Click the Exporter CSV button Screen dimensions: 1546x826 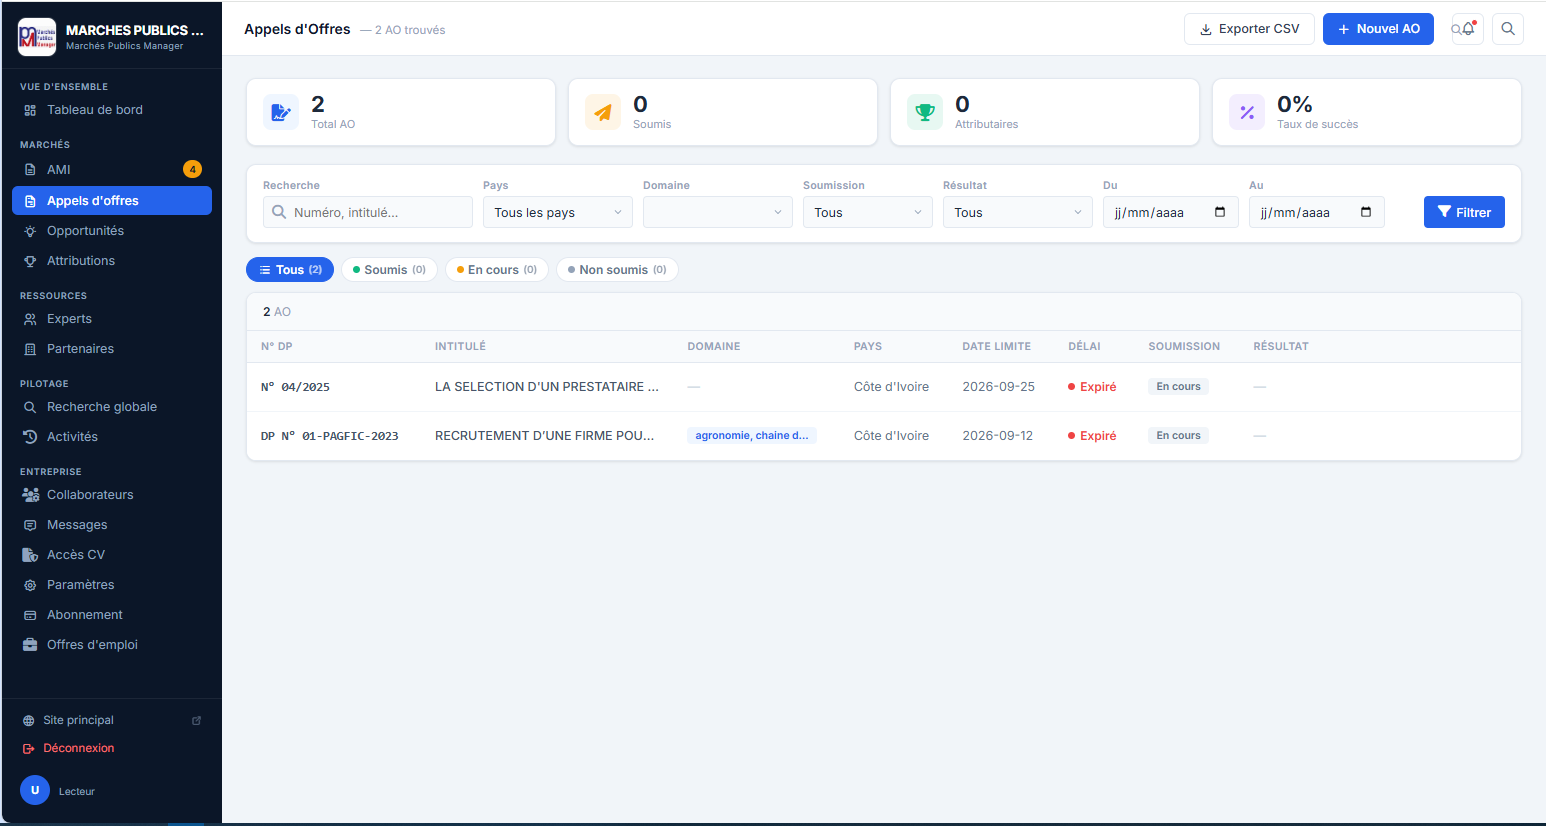pos(1249,29)
